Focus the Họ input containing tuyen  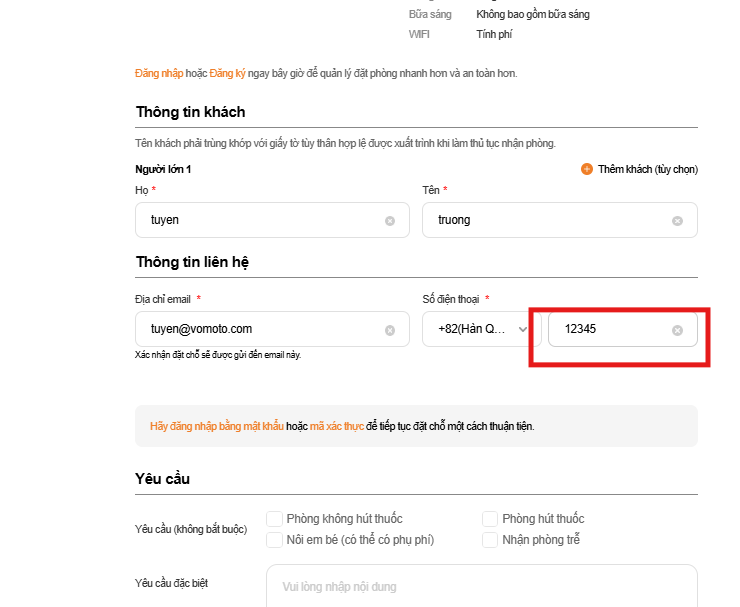pos(260,220)
